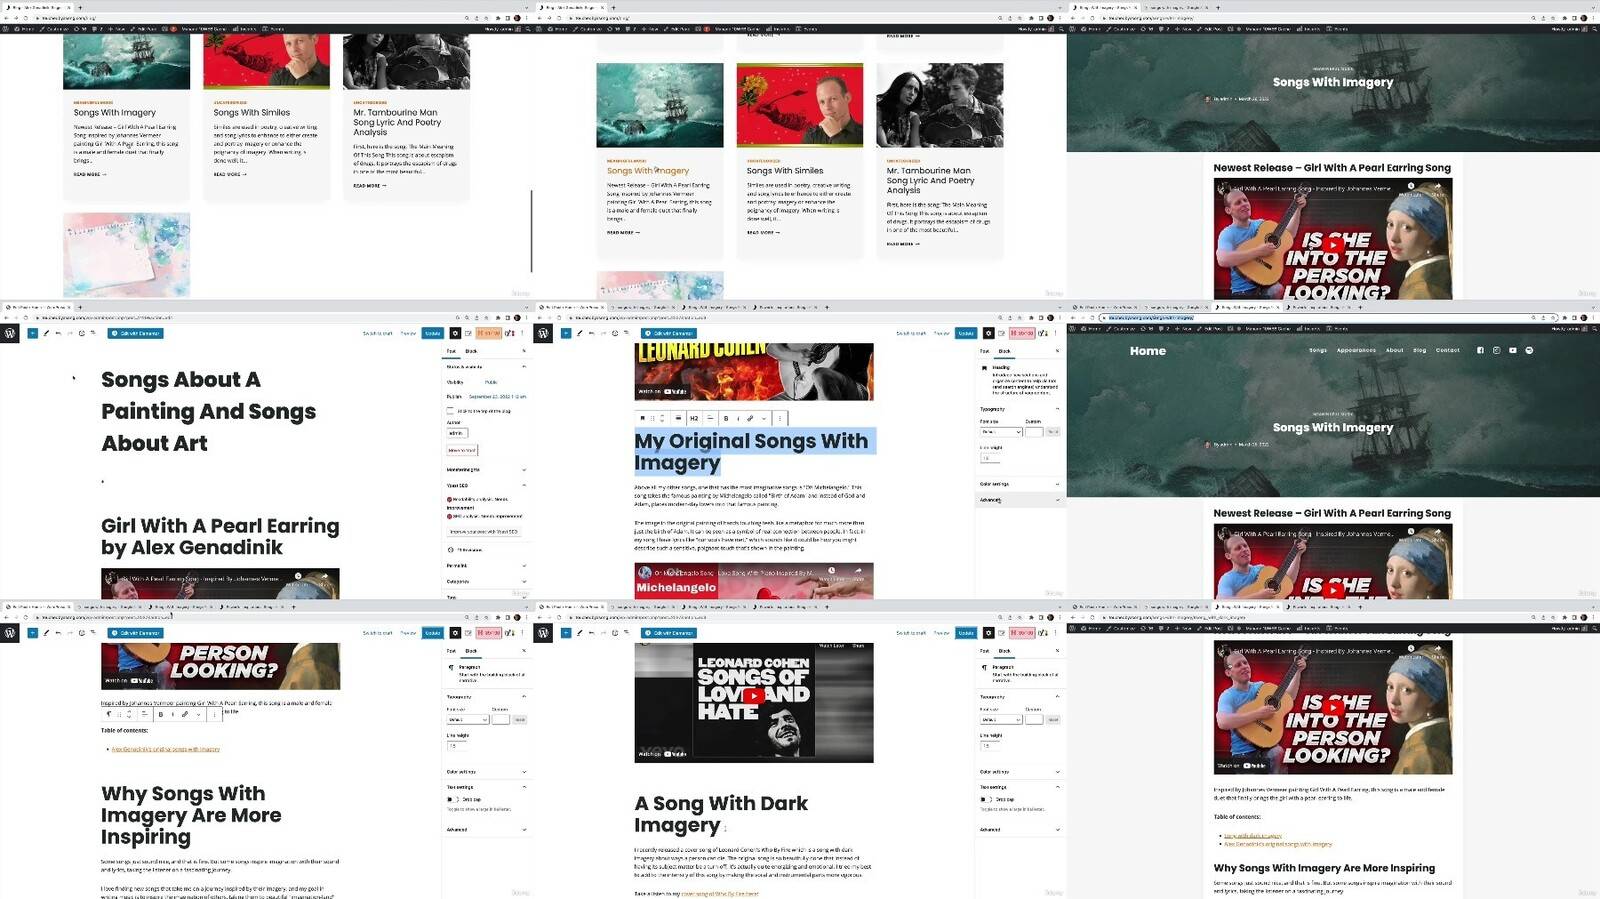Click the Custom font size field in My Original Songs editor
Image resolution: width=1600 pixels, height=899 pixels.
point(1034,432)
